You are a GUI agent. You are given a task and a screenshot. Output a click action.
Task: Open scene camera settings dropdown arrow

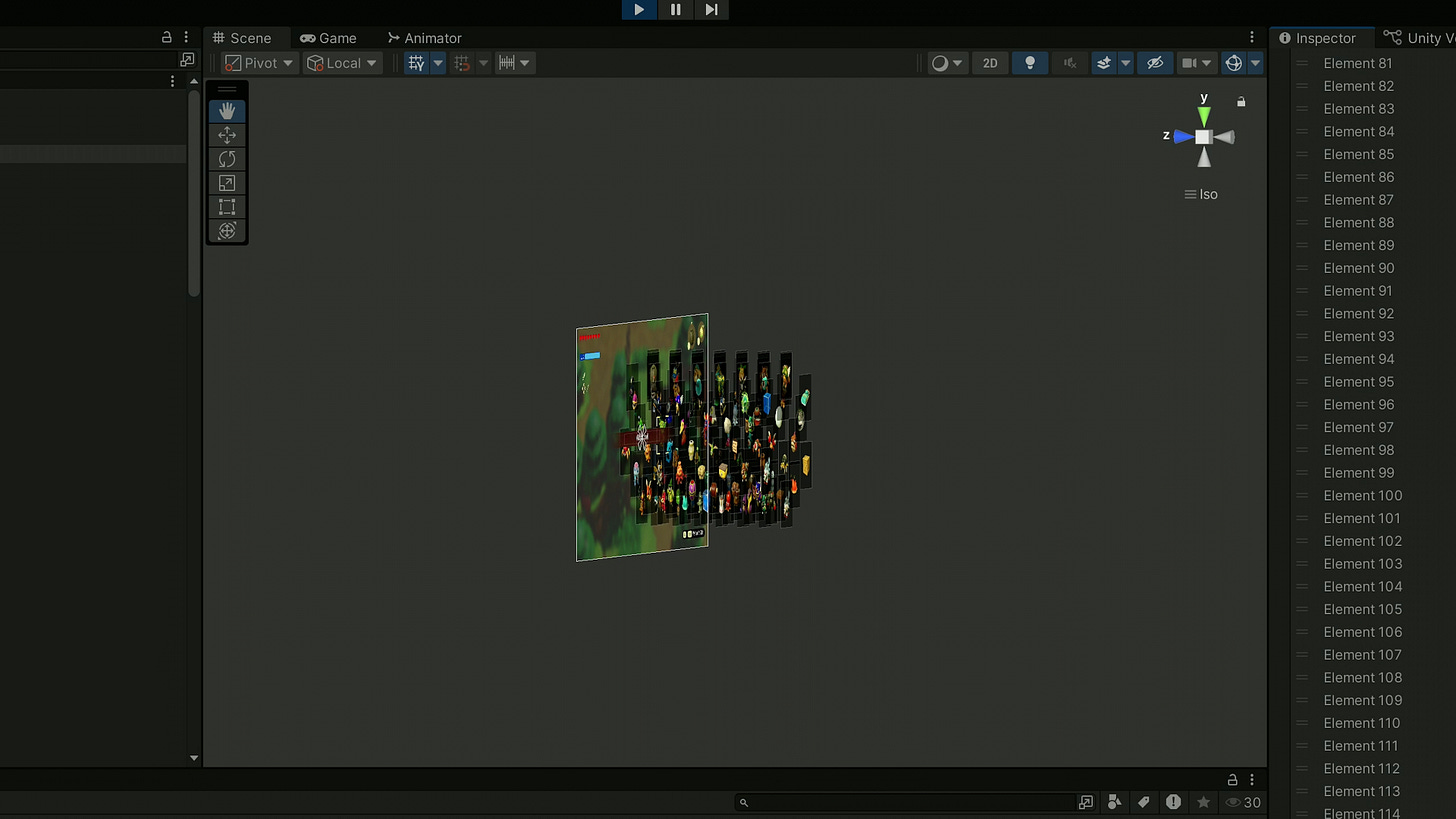[x=1207, y=63]
